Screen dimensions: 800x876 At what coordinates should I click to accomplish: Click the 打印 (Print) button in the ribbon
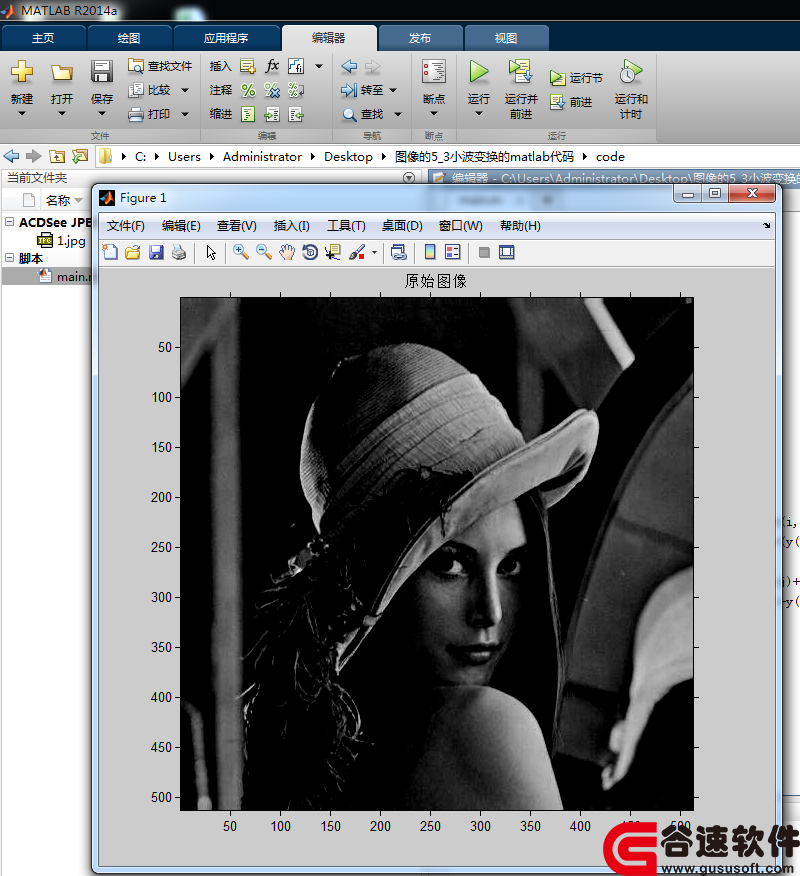tap(150, 114)
